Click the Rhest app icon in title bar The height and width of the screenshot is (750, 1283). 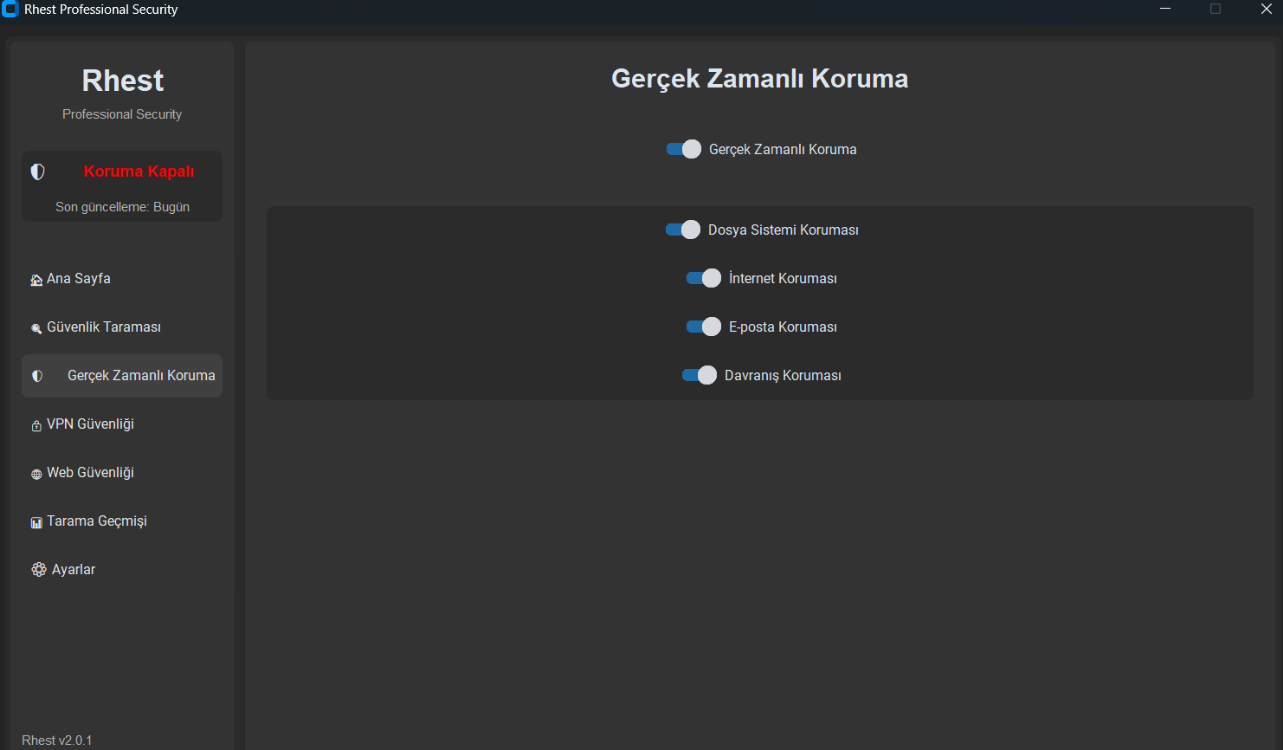[11, 9]
